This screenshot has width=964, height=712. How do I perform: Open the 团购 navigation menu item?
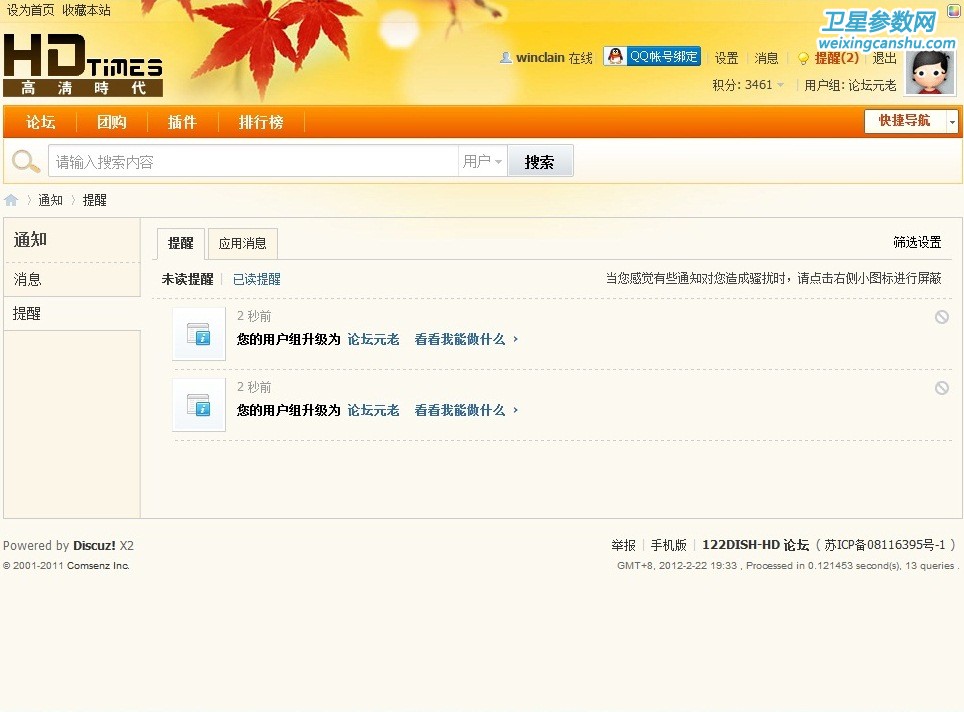(112, 122)
